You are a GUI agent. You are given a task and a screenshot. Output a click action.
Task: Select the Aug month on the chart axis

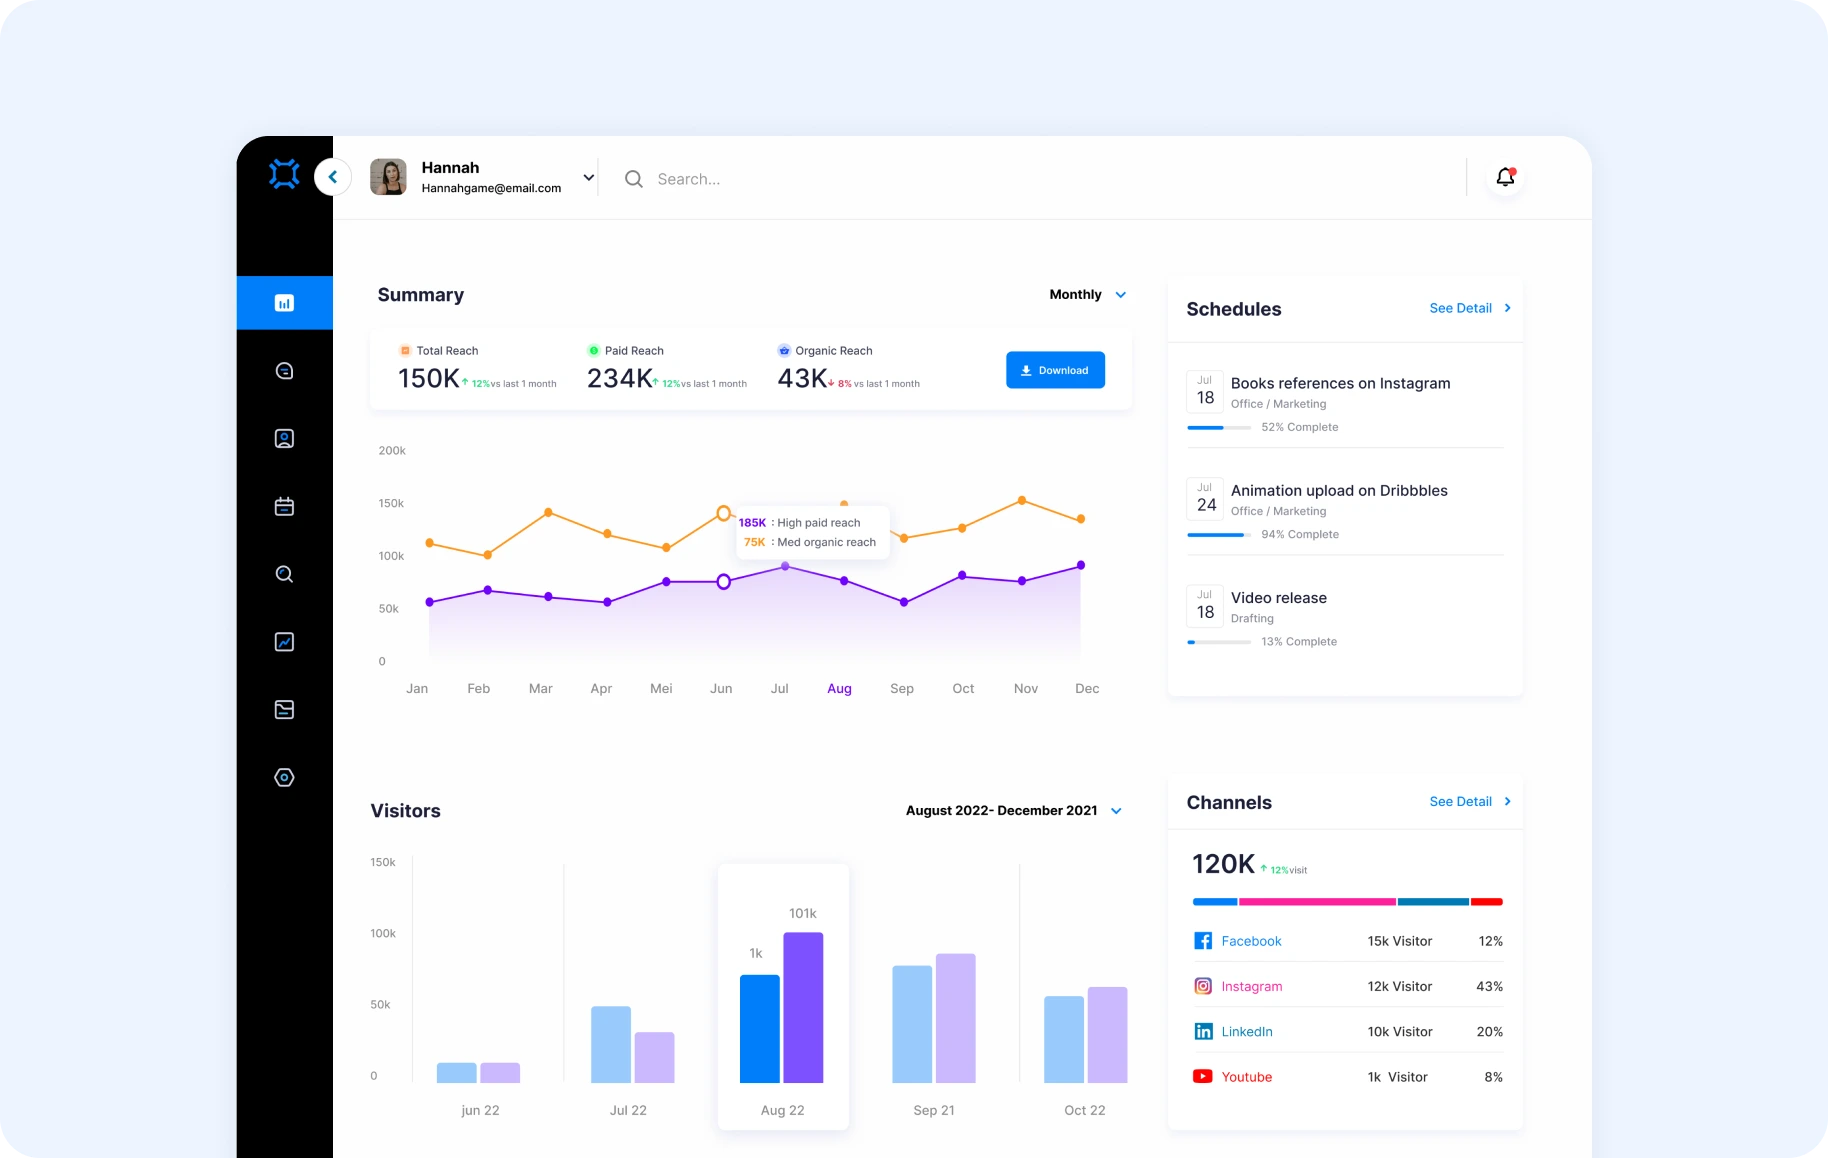(x=839, y=689)
